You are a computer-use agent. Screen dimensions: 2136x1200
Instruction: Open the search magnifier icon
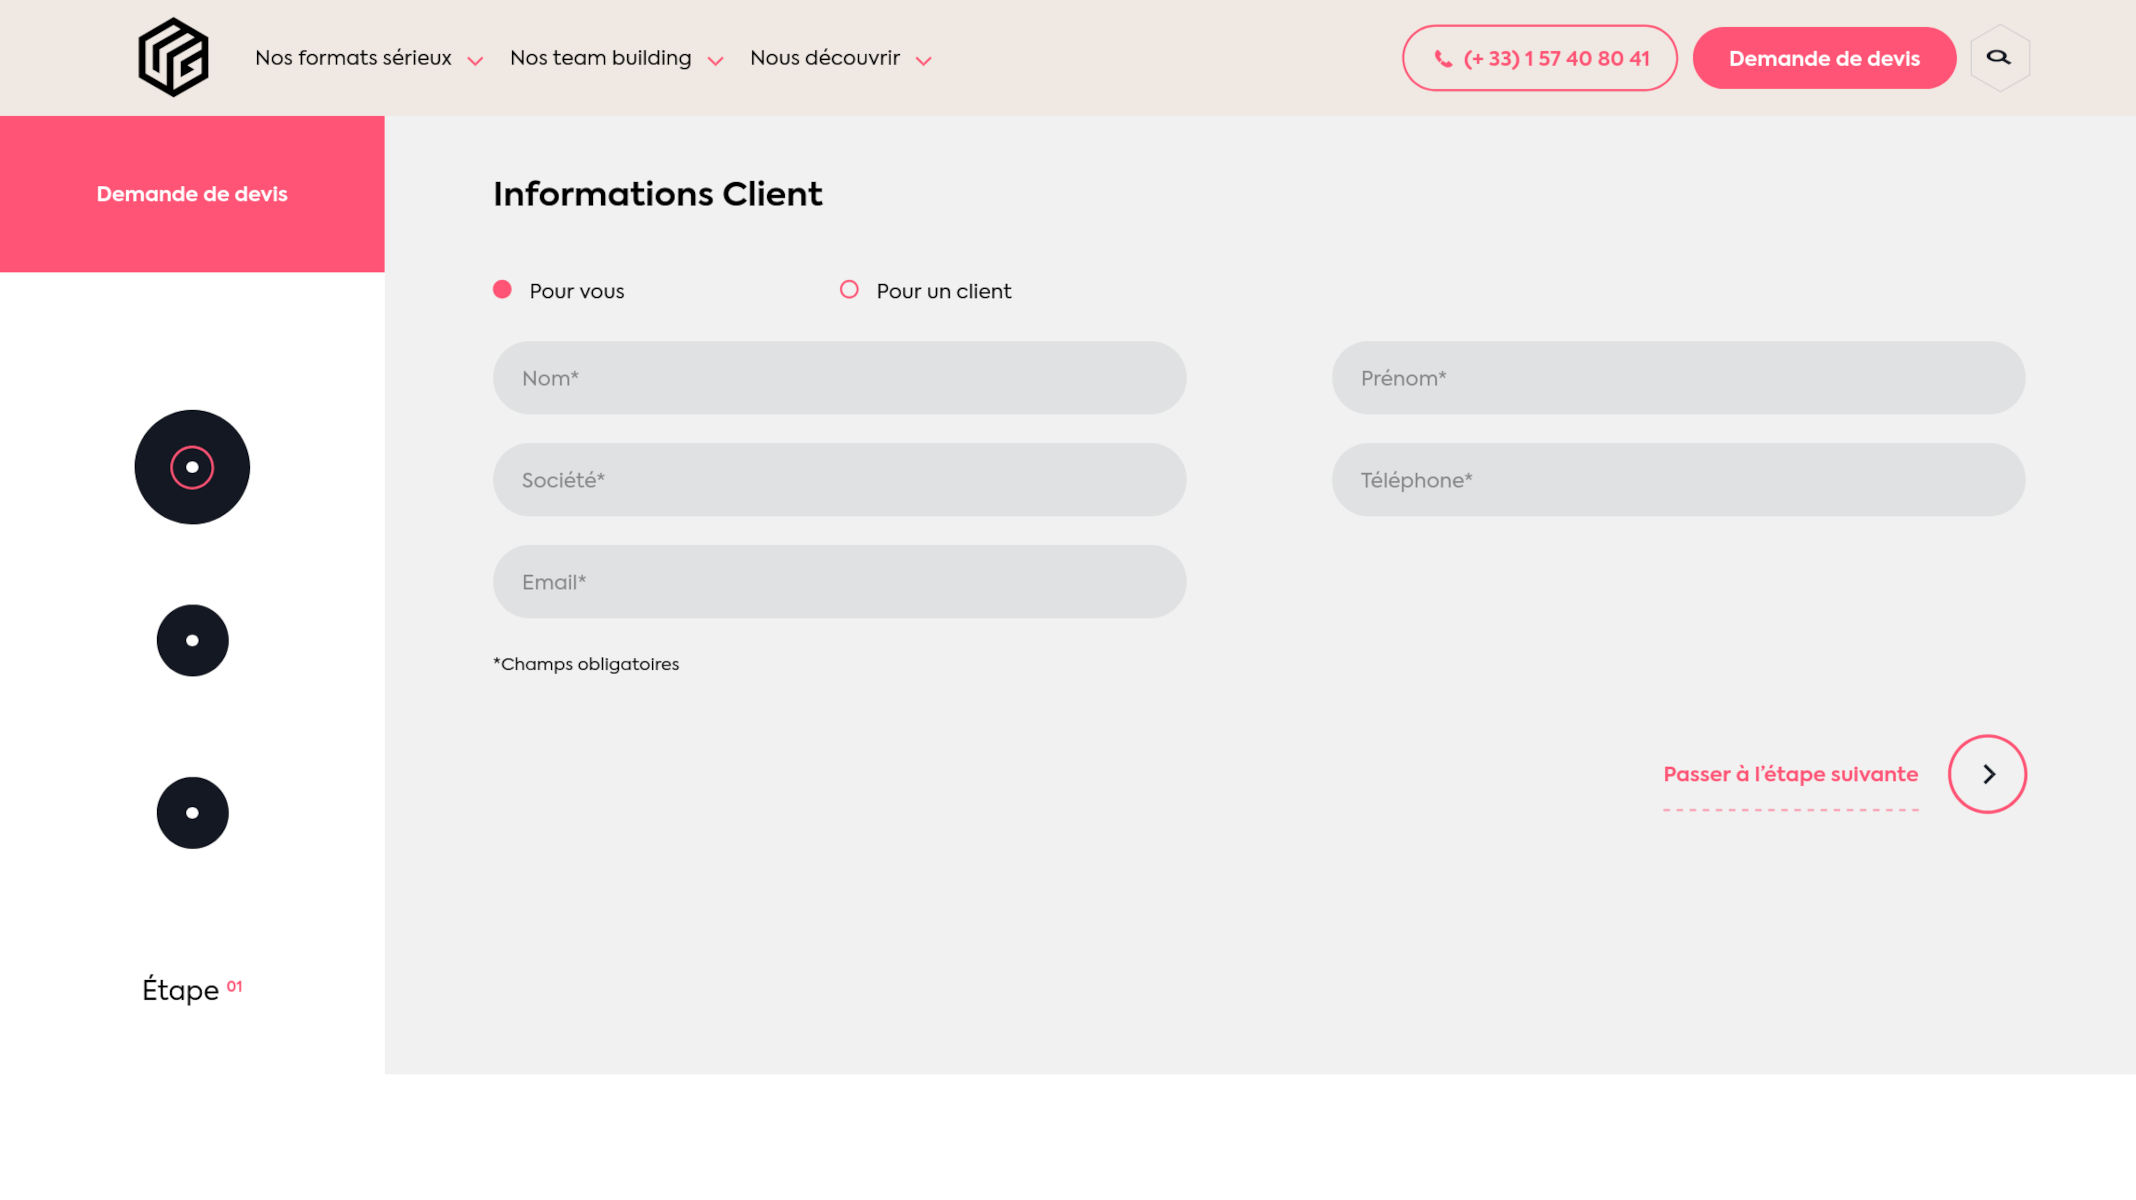[x=1998, y=58]
